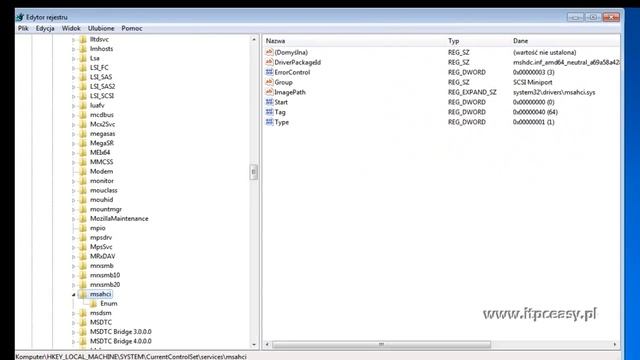Open the Plik menu

(x=23, y=28)
